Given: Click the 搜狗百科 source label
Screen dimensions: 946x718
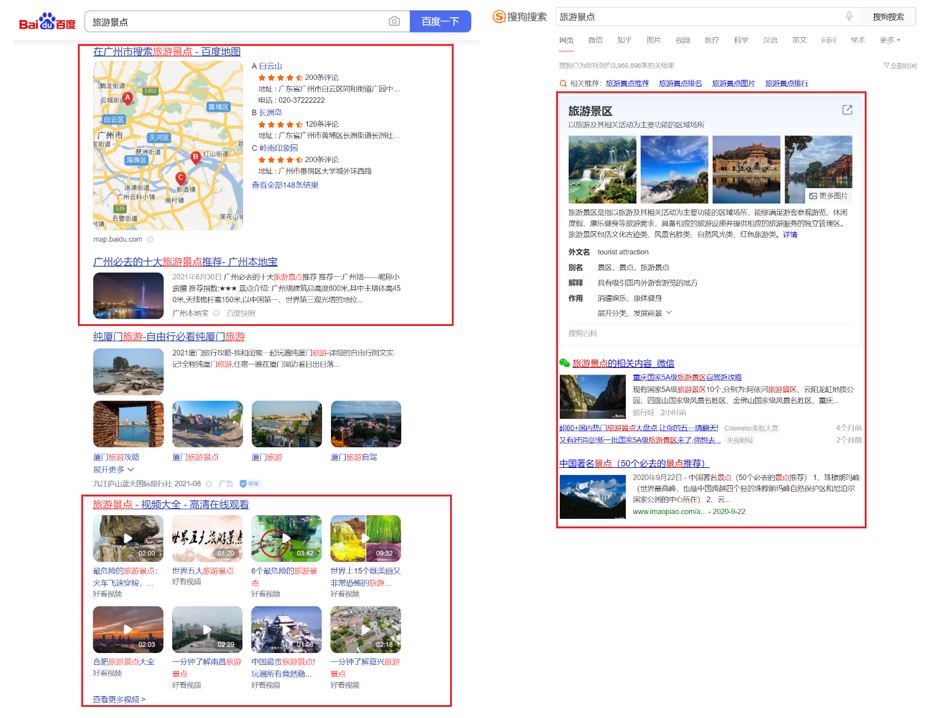Looking at the screenshot, I should [x=582, y=333].
